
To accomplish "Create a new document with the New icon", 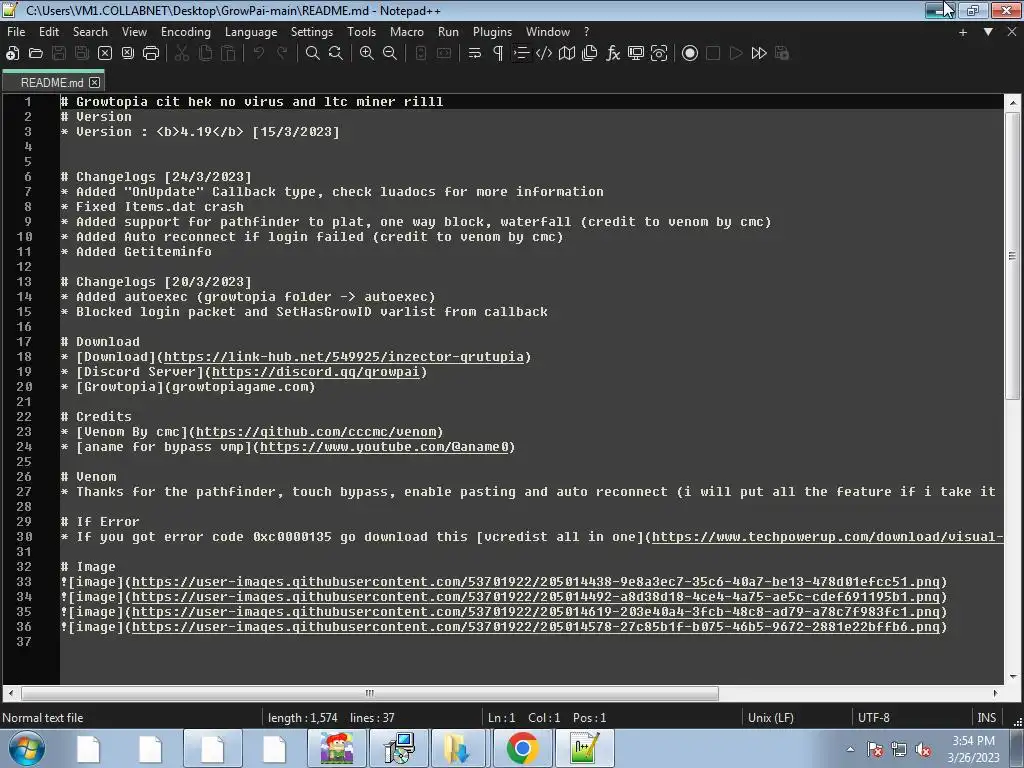I will coord(12,54).
